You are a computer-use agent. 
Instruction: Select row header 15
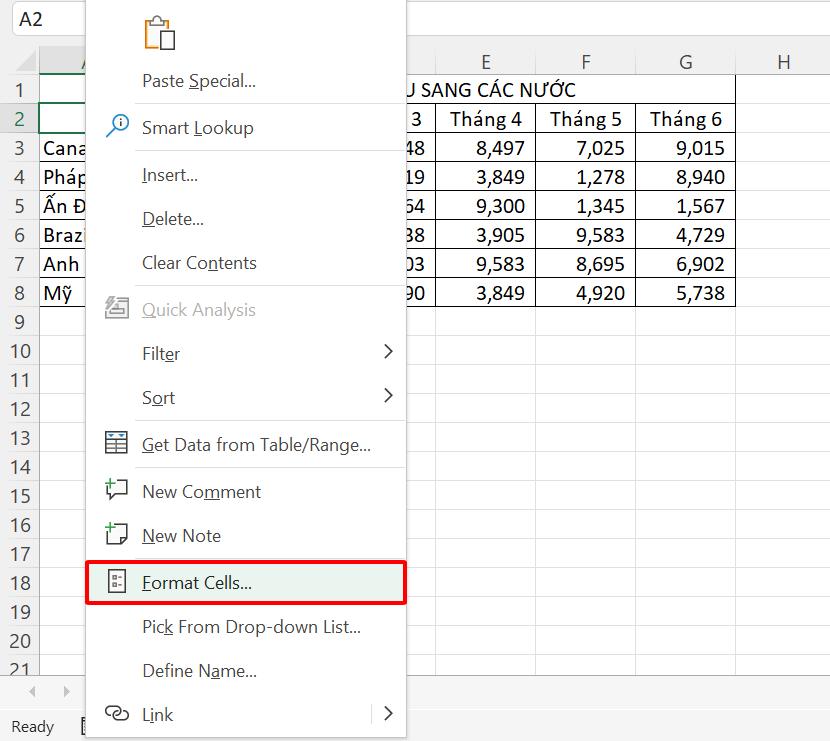[19, 496]
